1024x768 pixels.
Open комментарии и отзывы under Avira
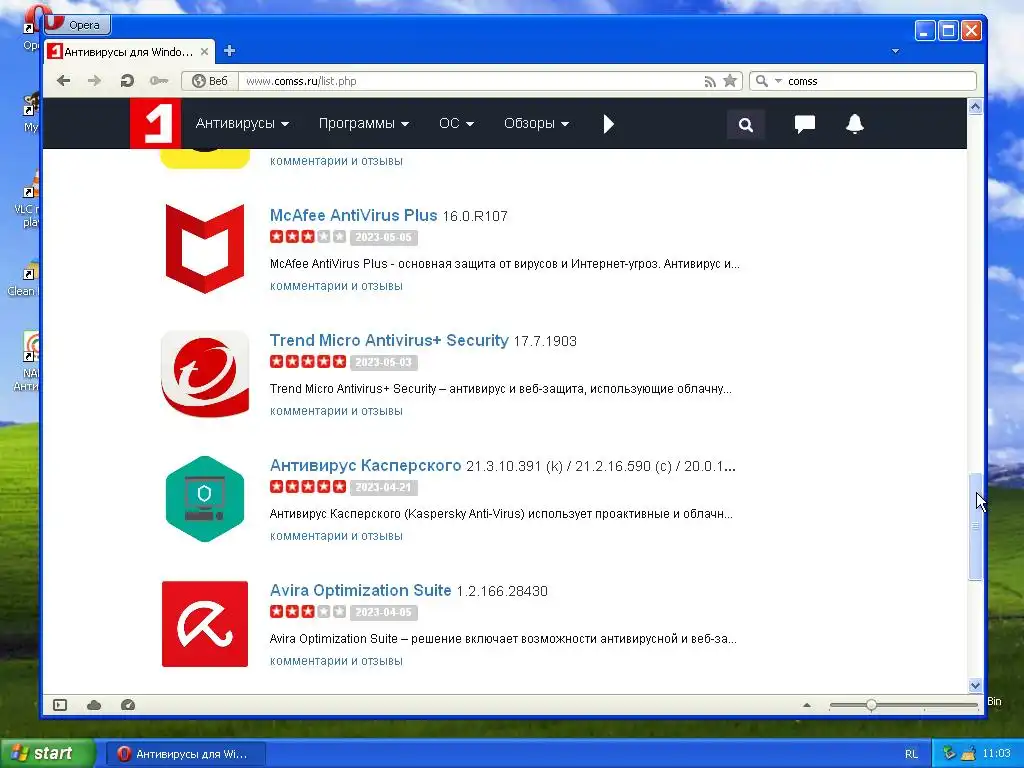point(336,661)
